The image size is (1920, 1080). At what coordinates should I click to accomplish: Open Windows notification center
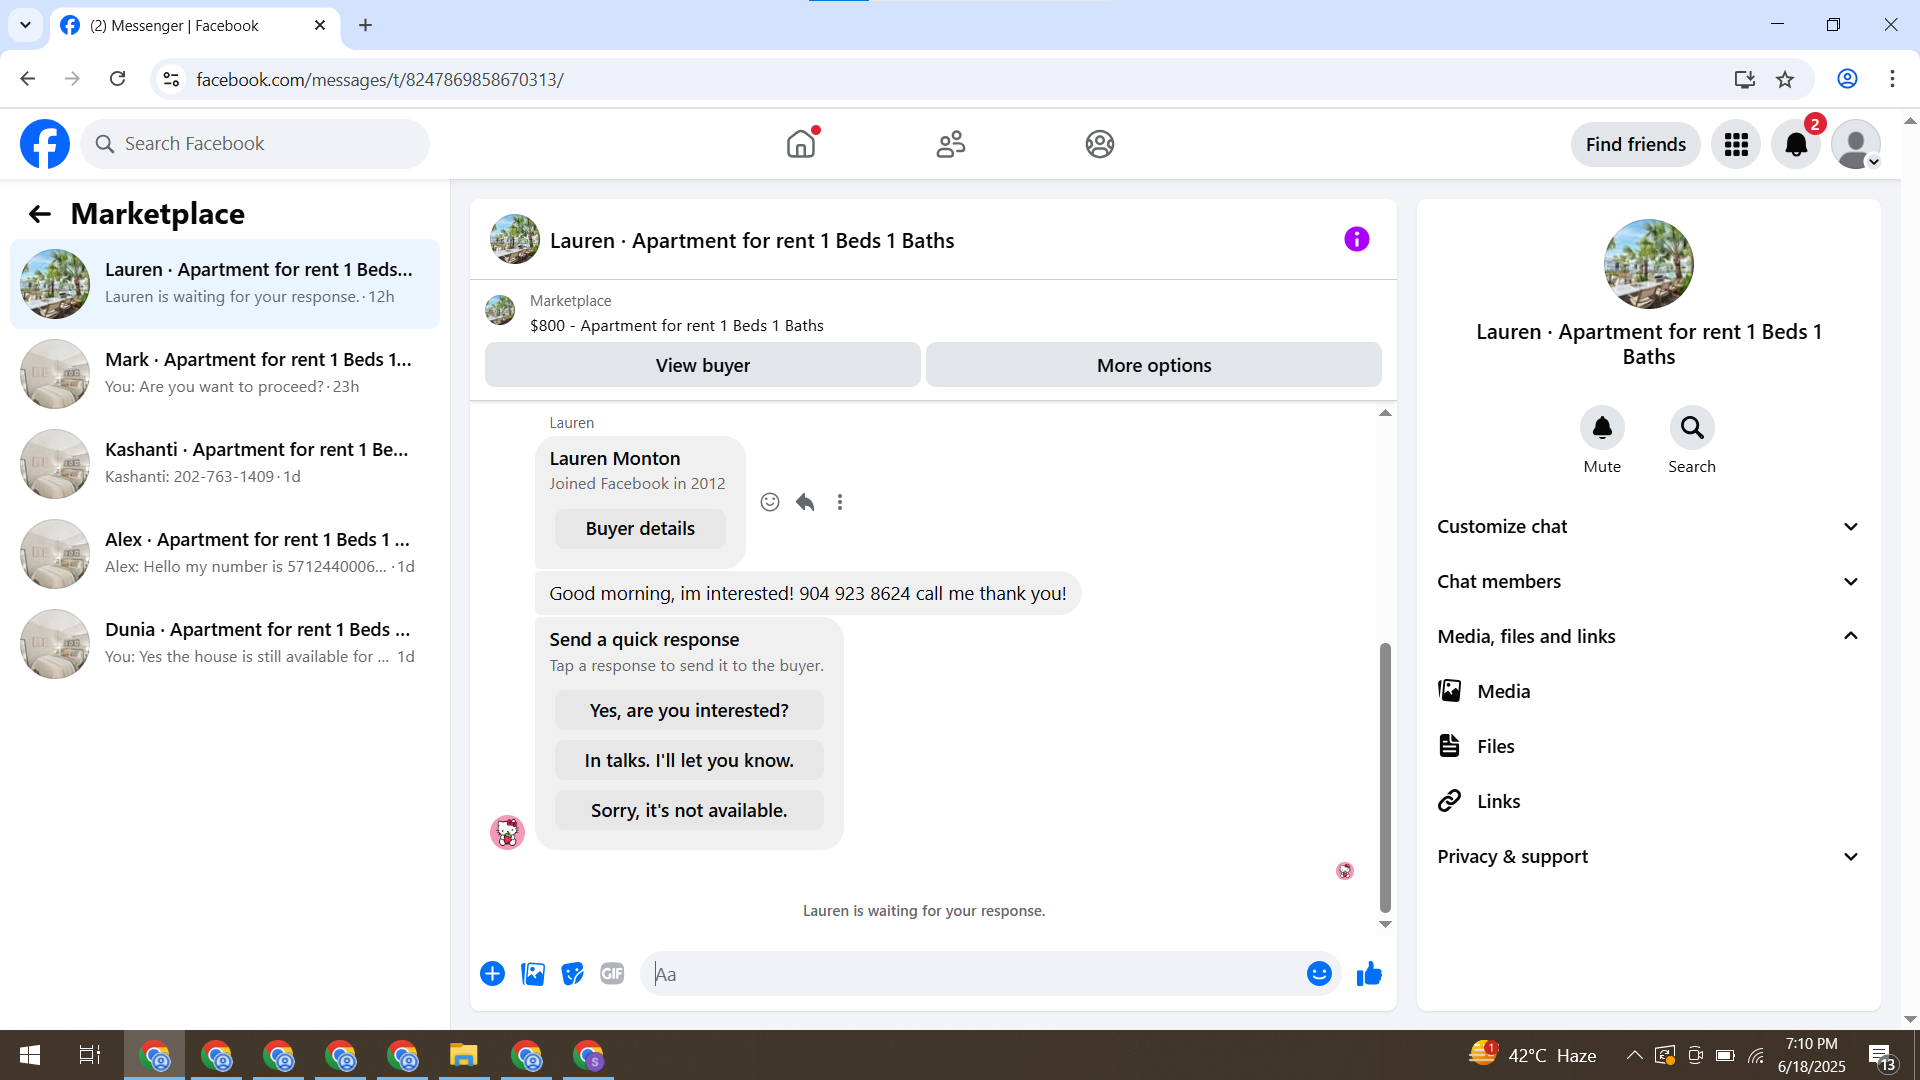[x=1881, y=1056]
